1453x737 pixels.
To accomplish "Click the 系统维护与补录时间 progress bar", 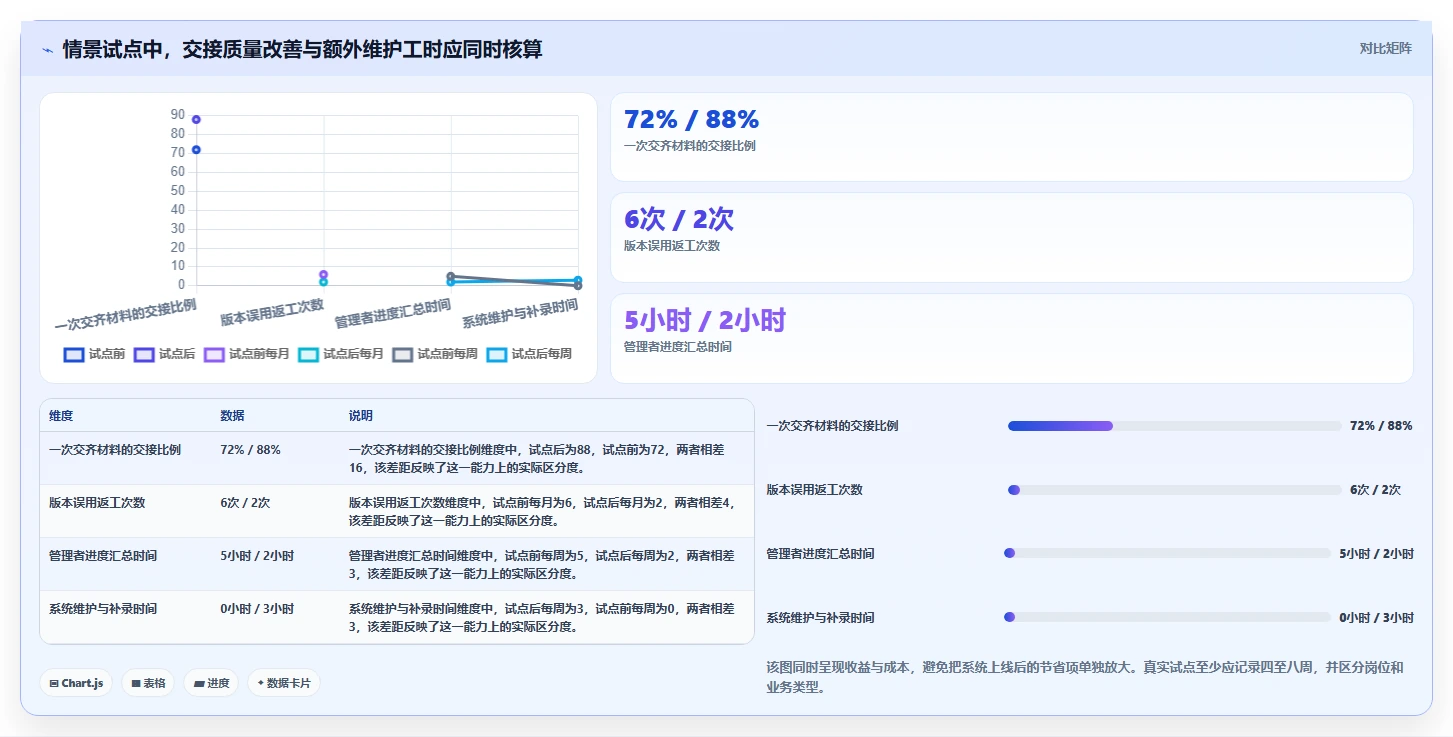I will [1167, 617].
